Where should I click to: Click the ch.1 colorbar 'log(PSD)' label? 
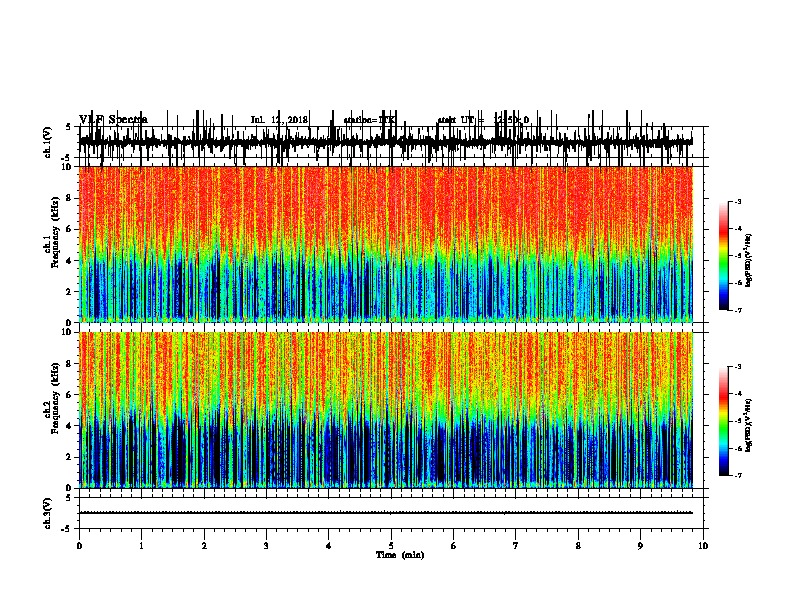click(749, 260)
